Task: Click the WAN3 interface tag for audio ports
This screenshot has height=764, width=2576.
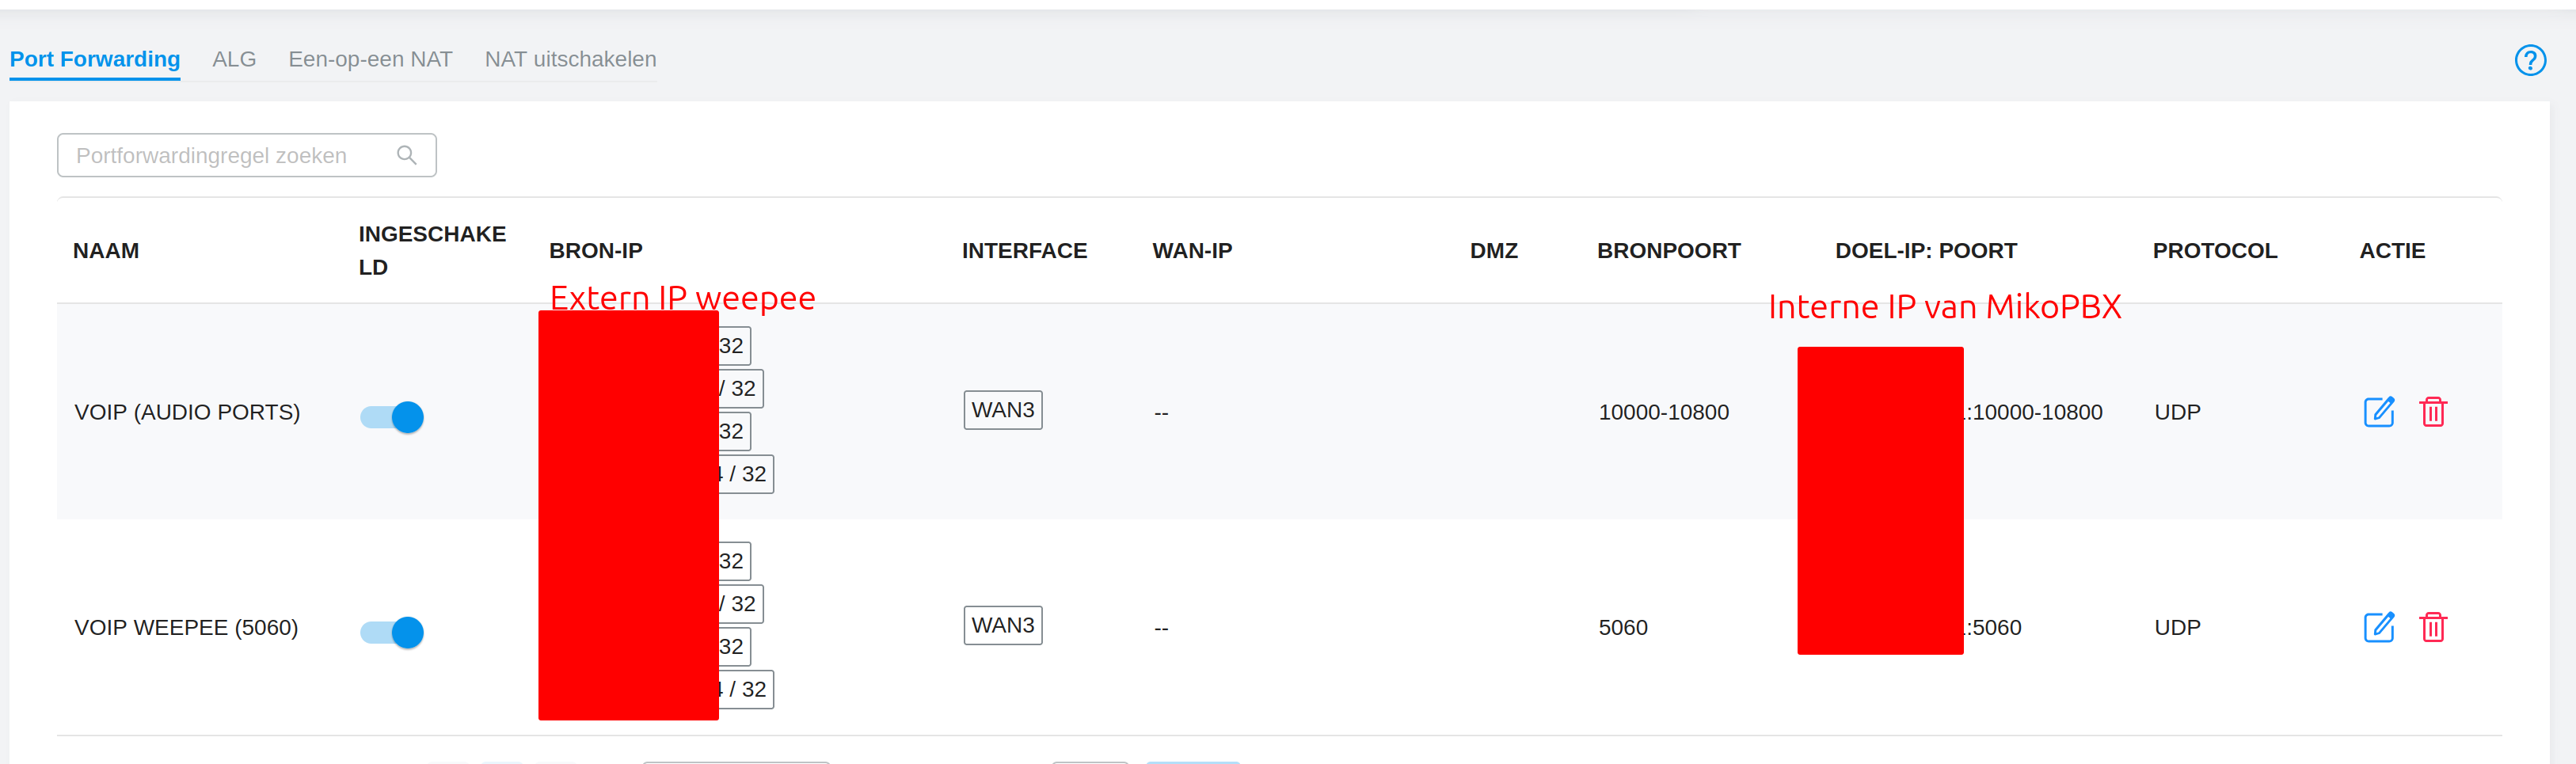Action: pos(1002,410)
